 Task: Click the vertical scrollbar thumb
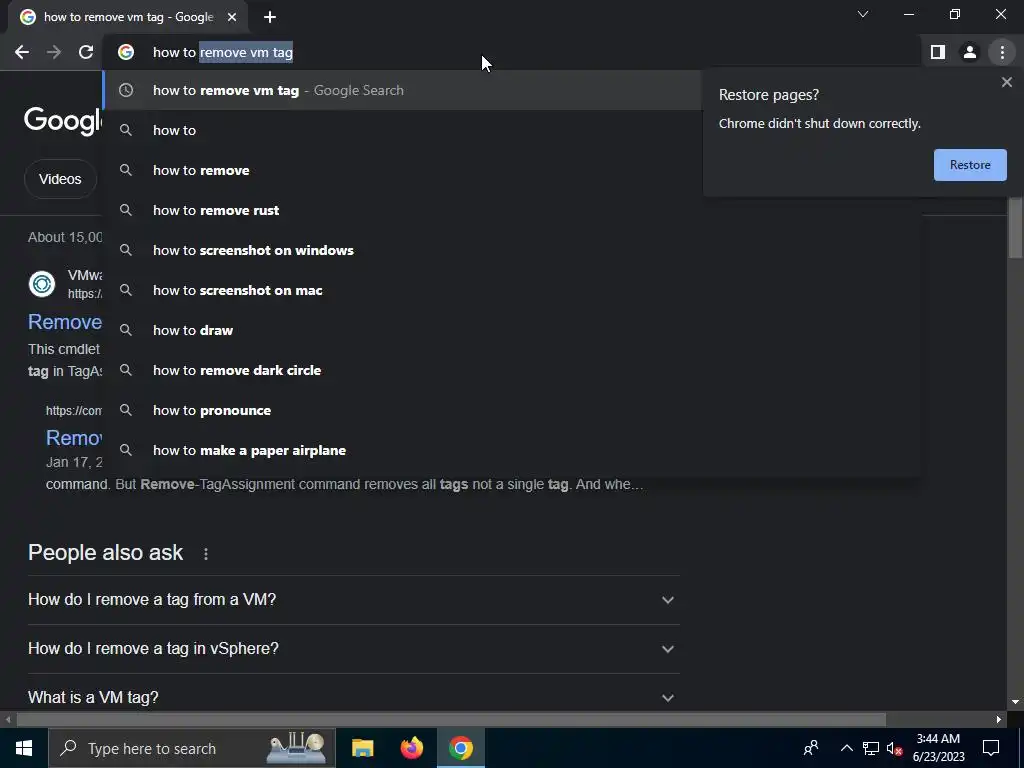coord(1015,229)
